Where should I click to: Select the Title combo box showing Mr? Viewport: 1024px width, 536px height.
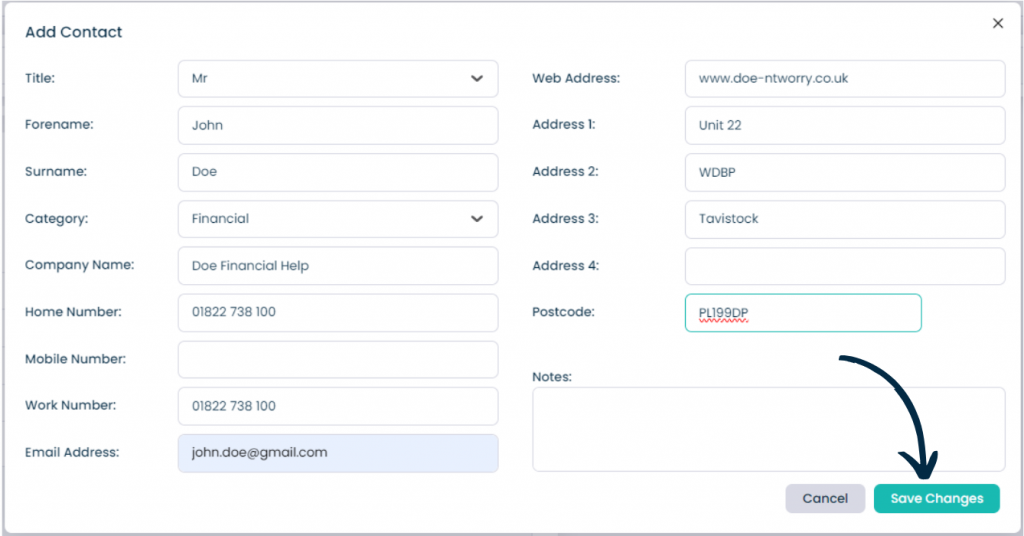pos(338,79)
